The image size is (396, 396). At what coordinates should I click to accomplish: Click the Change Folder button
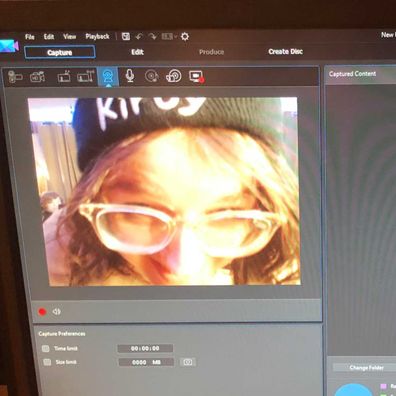pyautogui.click(x=366, y=368)
